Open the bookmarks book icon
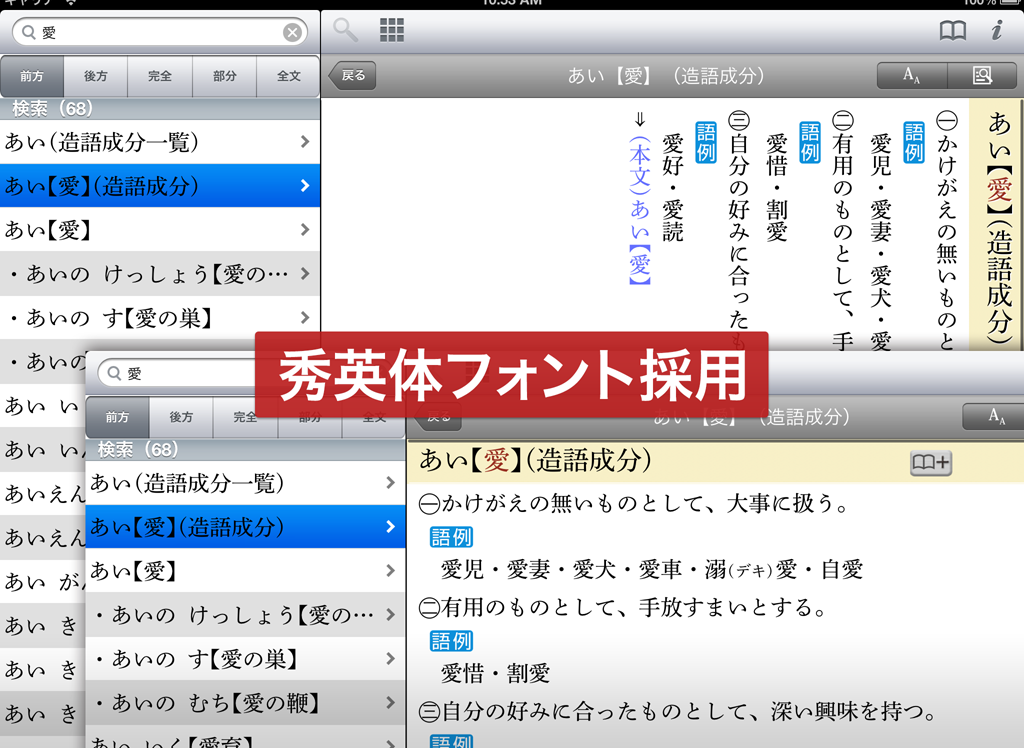The height and width of the screenshot is (748, 1024). (953, 31)
